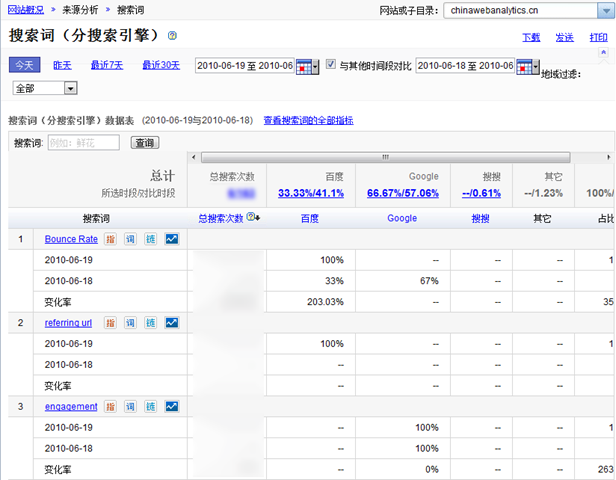Image resolution: width=616 pixels, height=480 pixels.
Task: Expand the first date range dropdown arrow
Action: tap(316, 66)
